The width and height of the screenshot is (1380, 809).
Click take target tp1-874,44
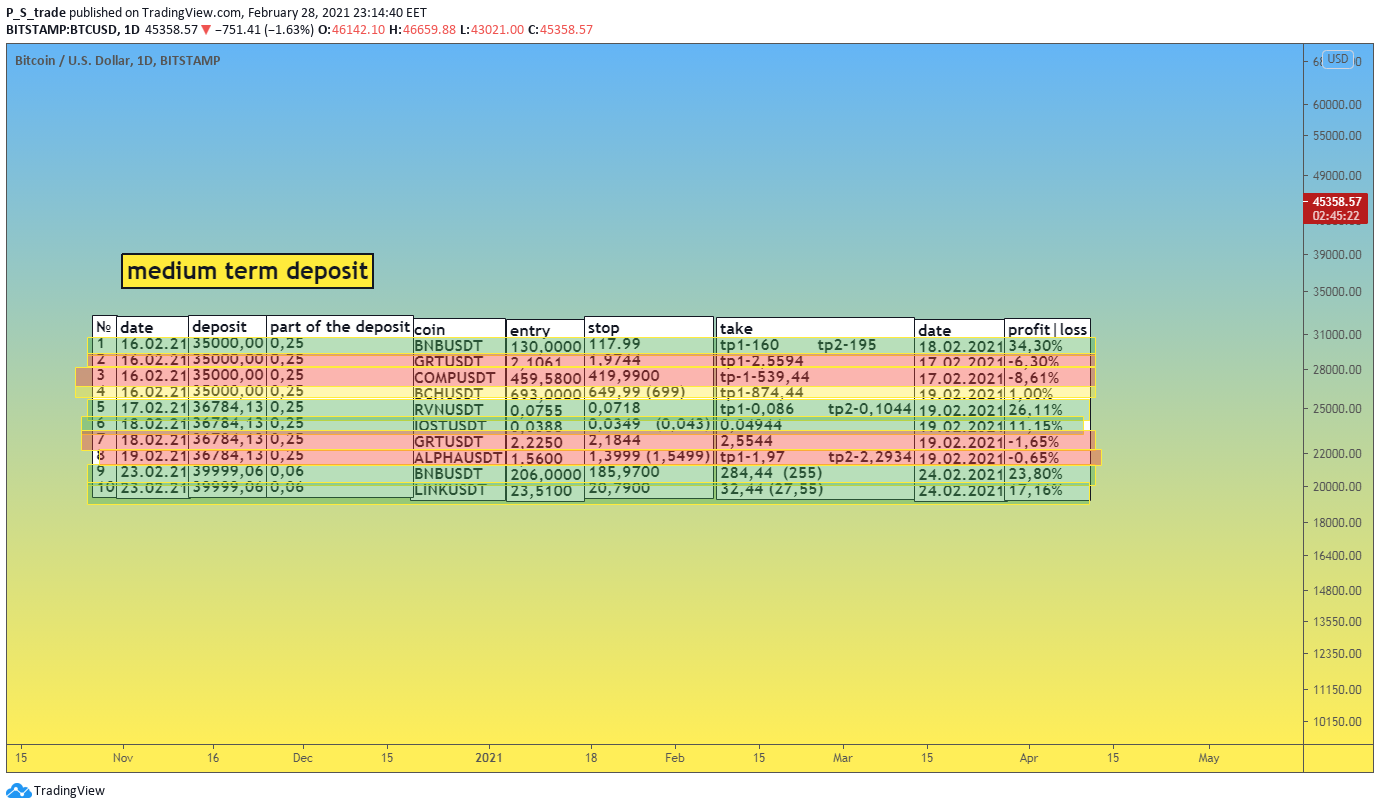pyautogui.click(x=762, y=393)
